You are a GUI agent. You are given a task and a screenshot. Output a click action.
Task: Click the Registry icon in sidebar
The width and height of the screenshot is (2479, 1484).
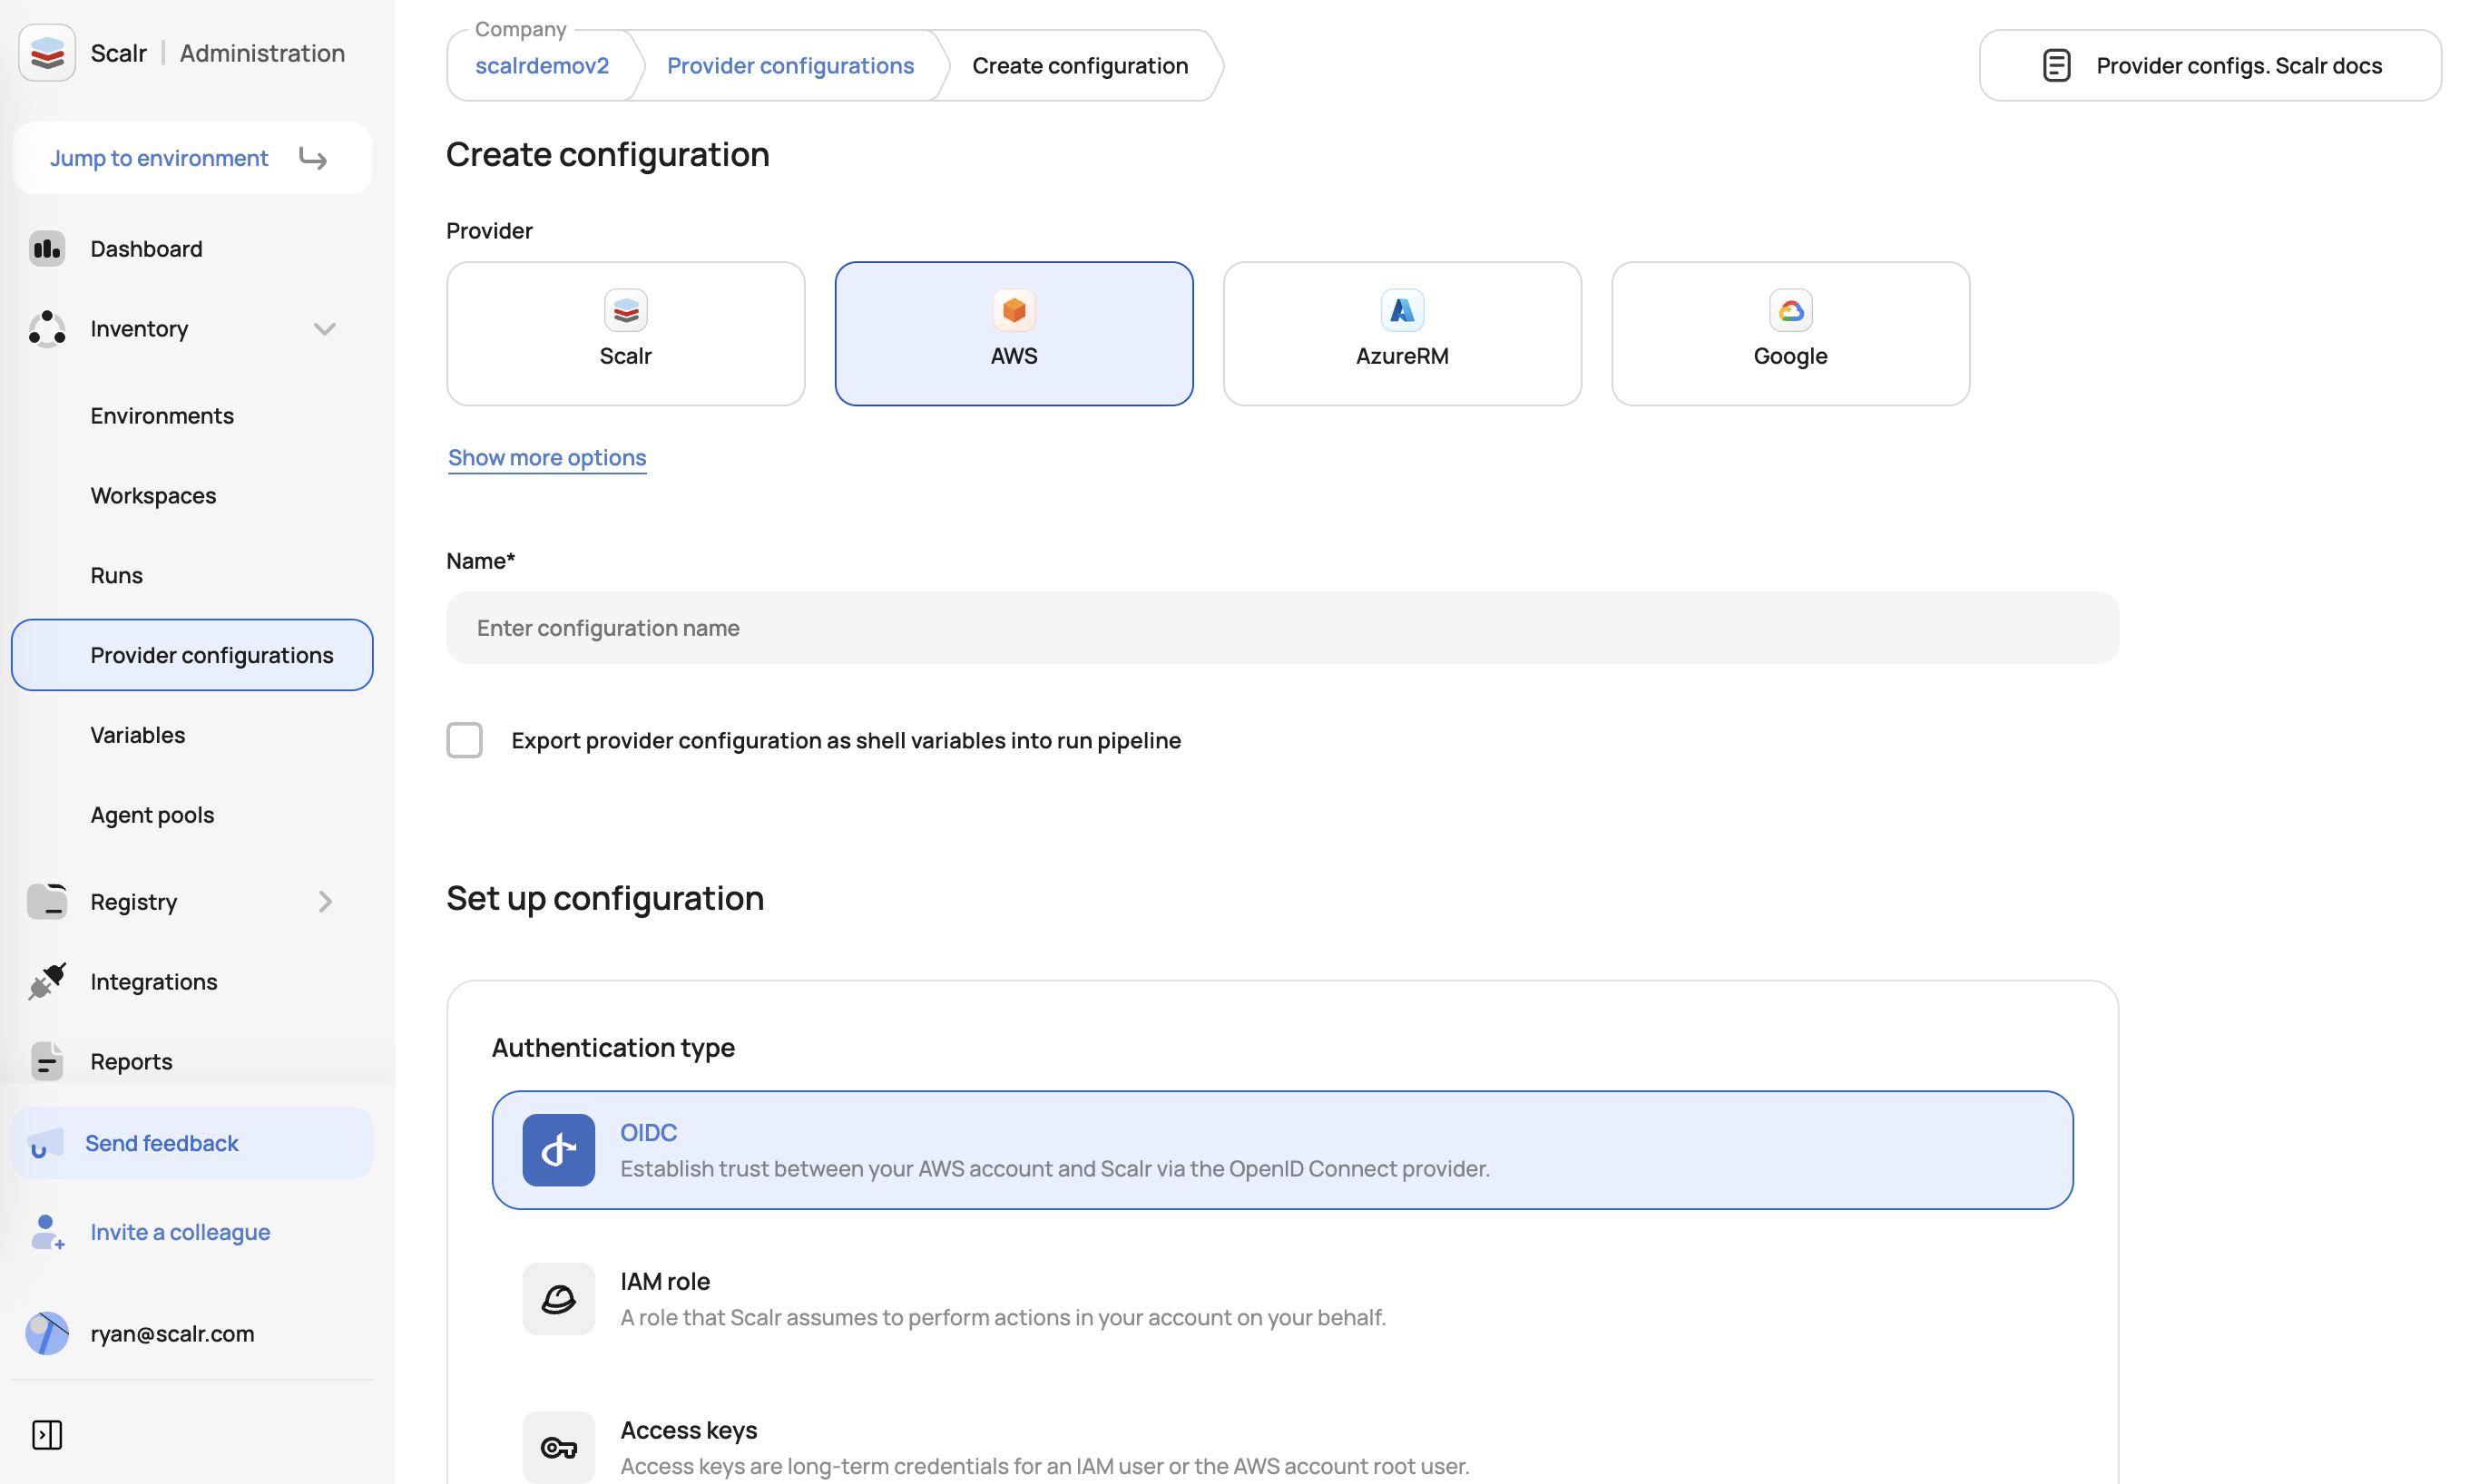tap(47, 902)
